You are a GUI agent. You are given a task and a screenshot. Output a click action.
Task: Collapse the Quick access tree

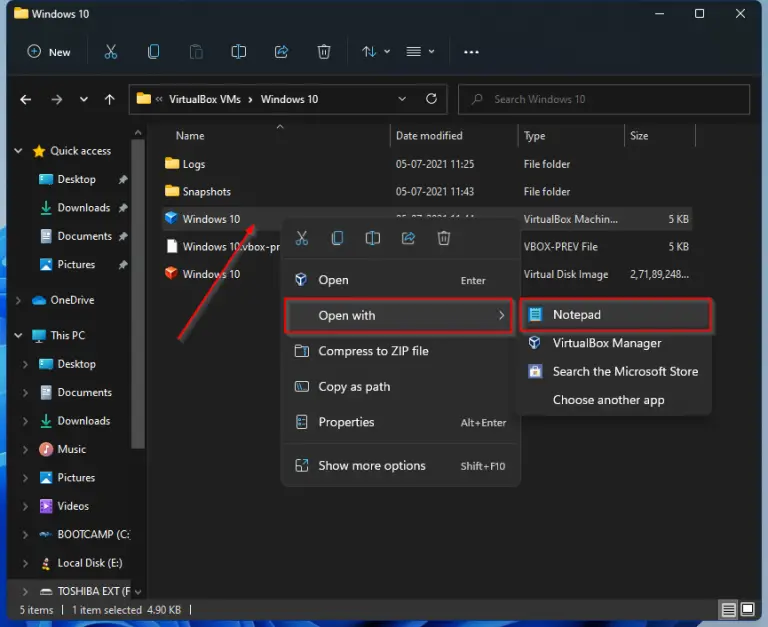pyautogui.click(x=19, y=151)
